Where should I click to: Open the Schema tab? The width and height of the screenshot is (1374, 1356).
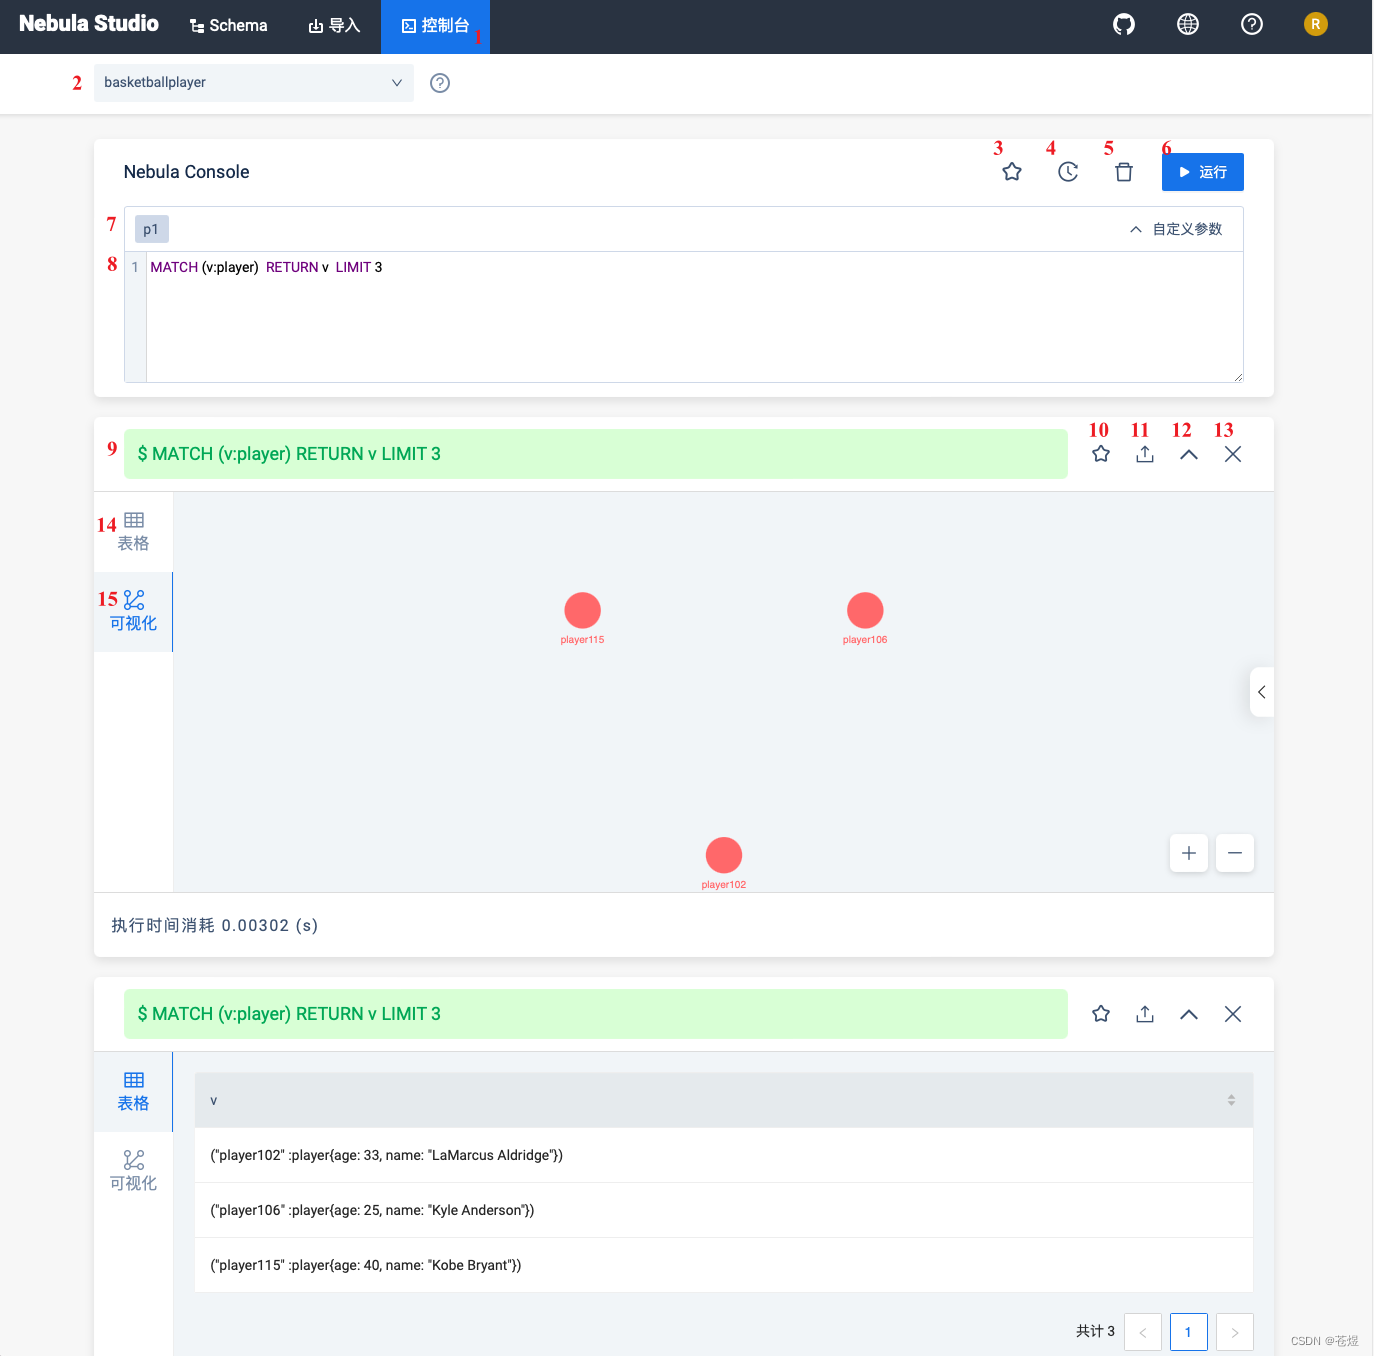pos(229,26)
